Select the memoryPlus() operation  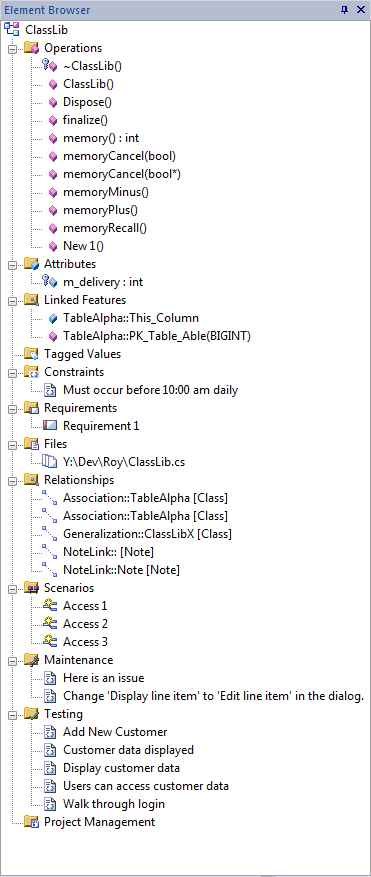click(101, 210)
